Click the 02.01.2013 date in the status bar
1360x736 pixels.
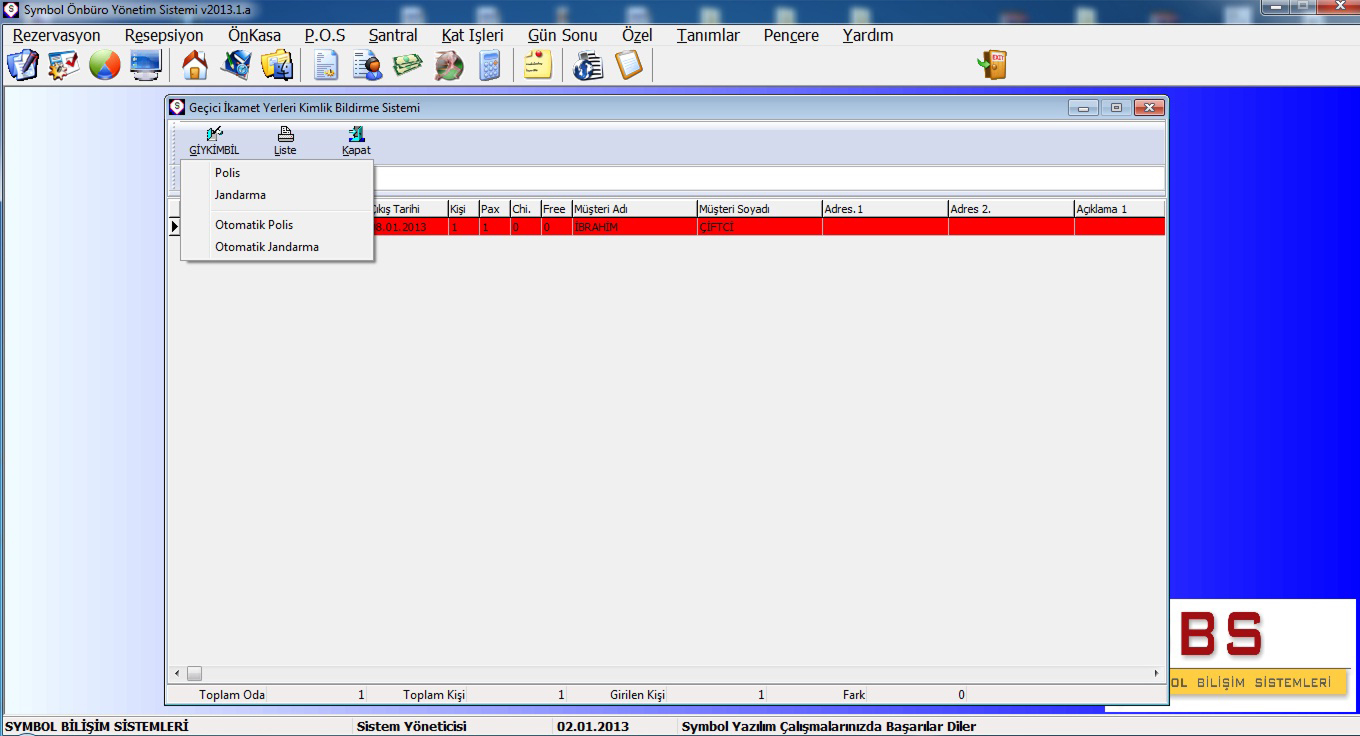pos(593,727)
